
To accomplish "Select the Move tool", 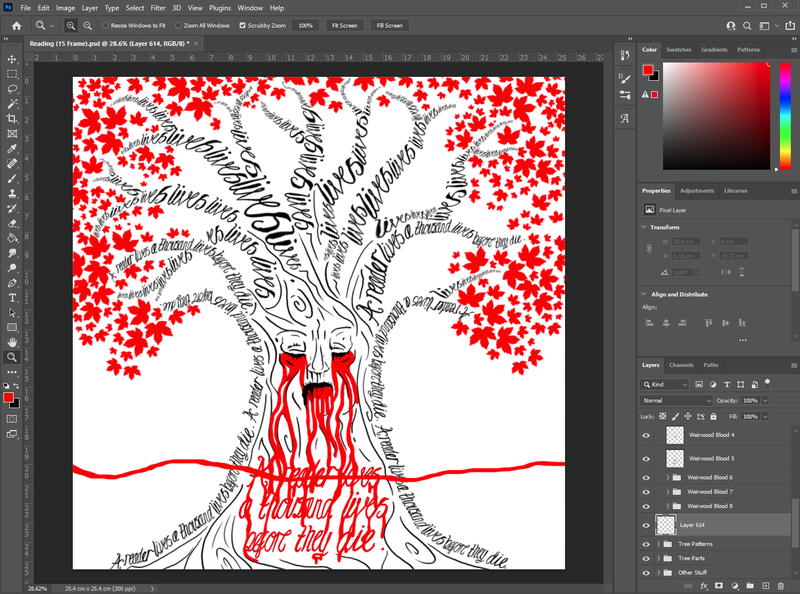I will [x=13, y=59].
